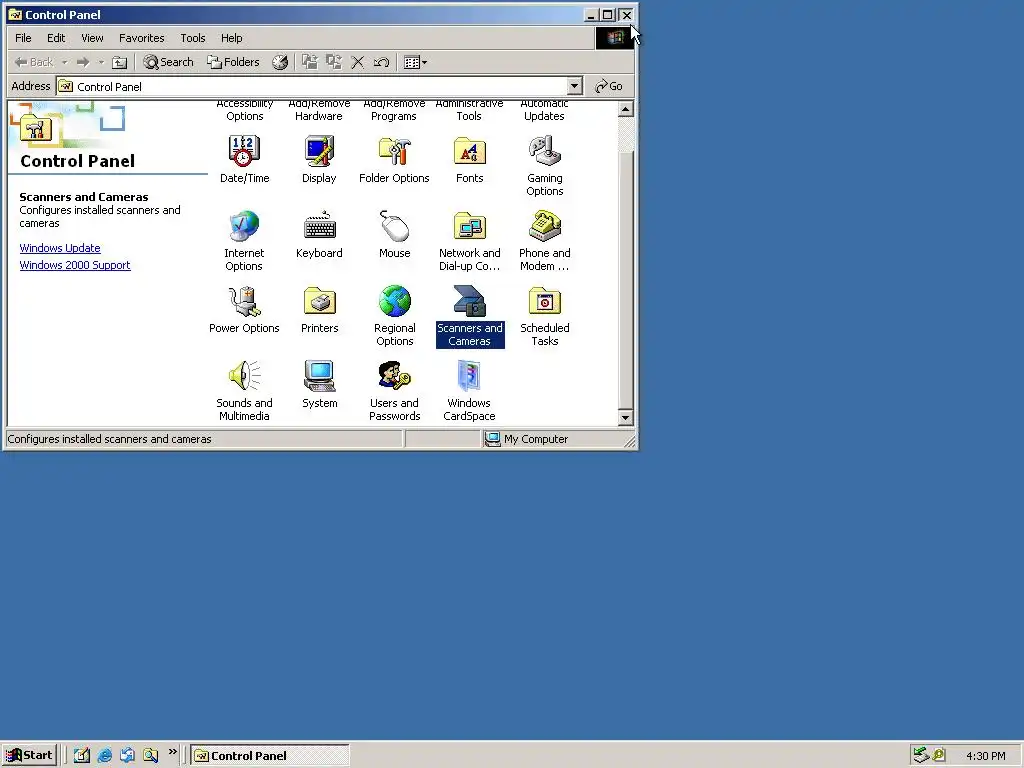Click the Forward arrow toolbar button
Screen dimensions: 1024x768
83,62
